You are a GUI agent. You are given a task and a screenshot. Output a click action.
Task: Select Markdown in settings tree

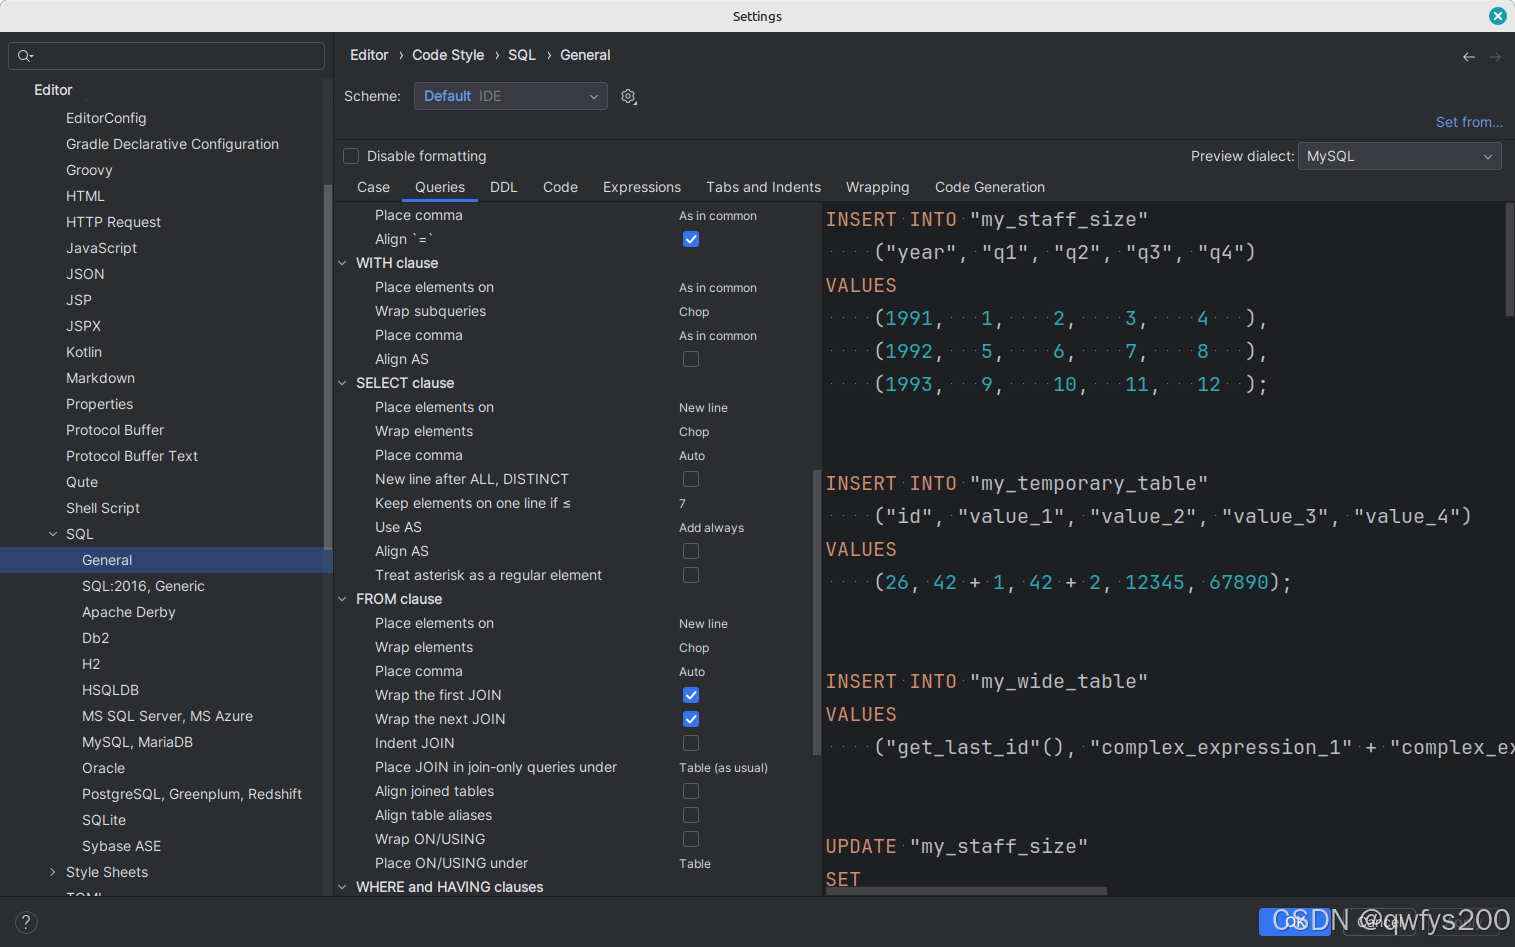[x=100, y=378]
